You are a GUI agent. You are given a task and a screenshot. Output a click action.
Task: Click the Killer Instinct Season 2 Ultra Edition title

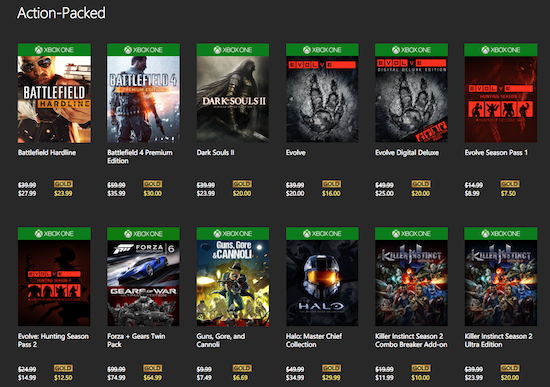point(498,340)
